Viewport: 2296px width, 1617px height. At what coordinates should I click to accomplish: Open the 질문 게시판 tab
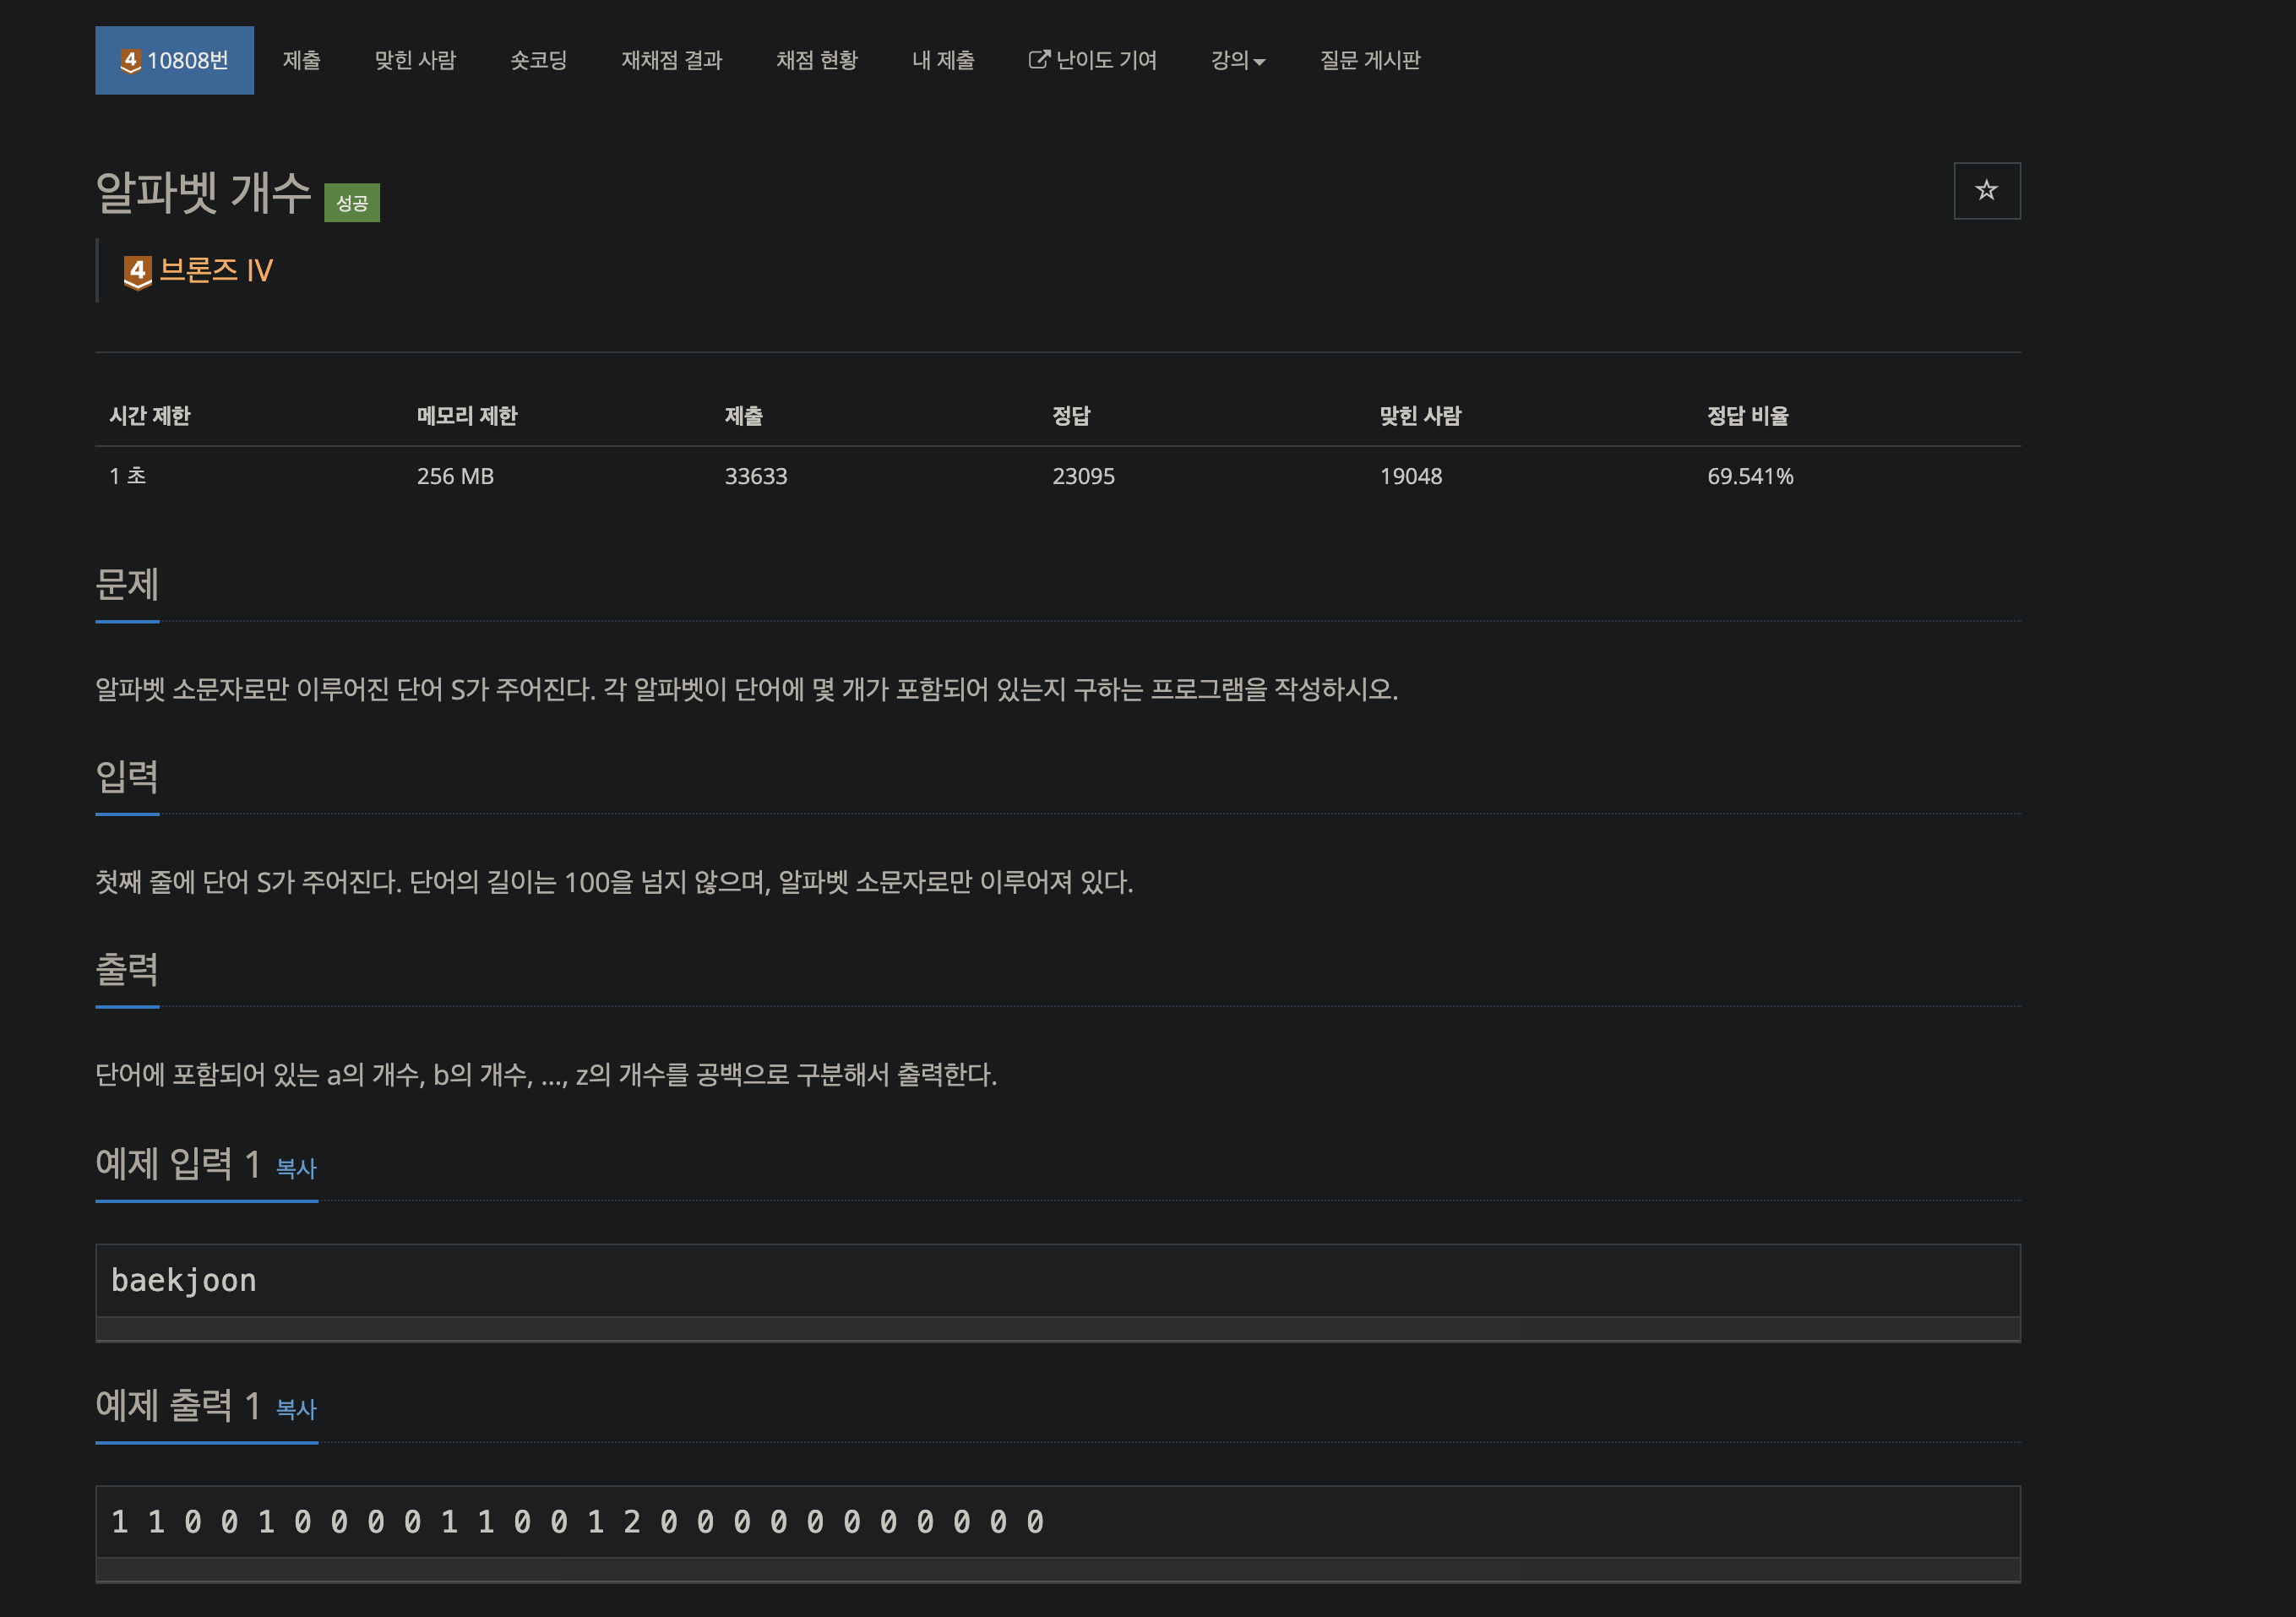click(x=1369, y=61)
